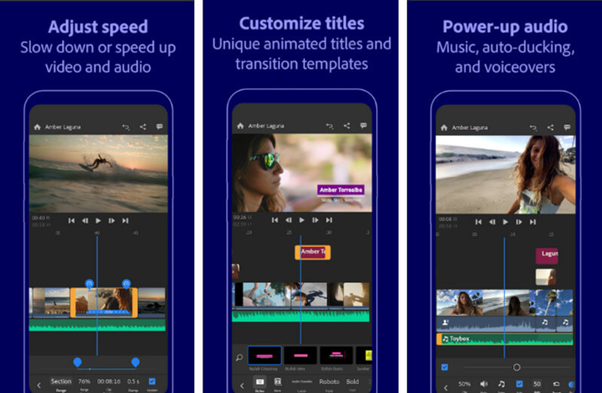Select the right blue speed range handle above clip
This screenshot has width=602, height=393.
[x=126, y=284]
